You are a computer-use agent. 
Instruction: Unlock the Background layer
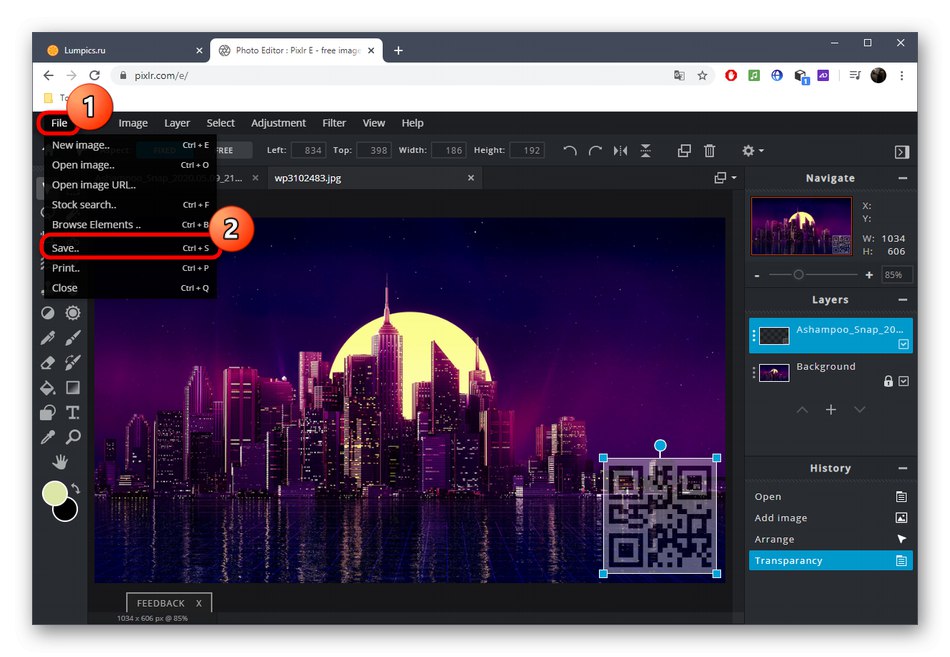point(888,381)
